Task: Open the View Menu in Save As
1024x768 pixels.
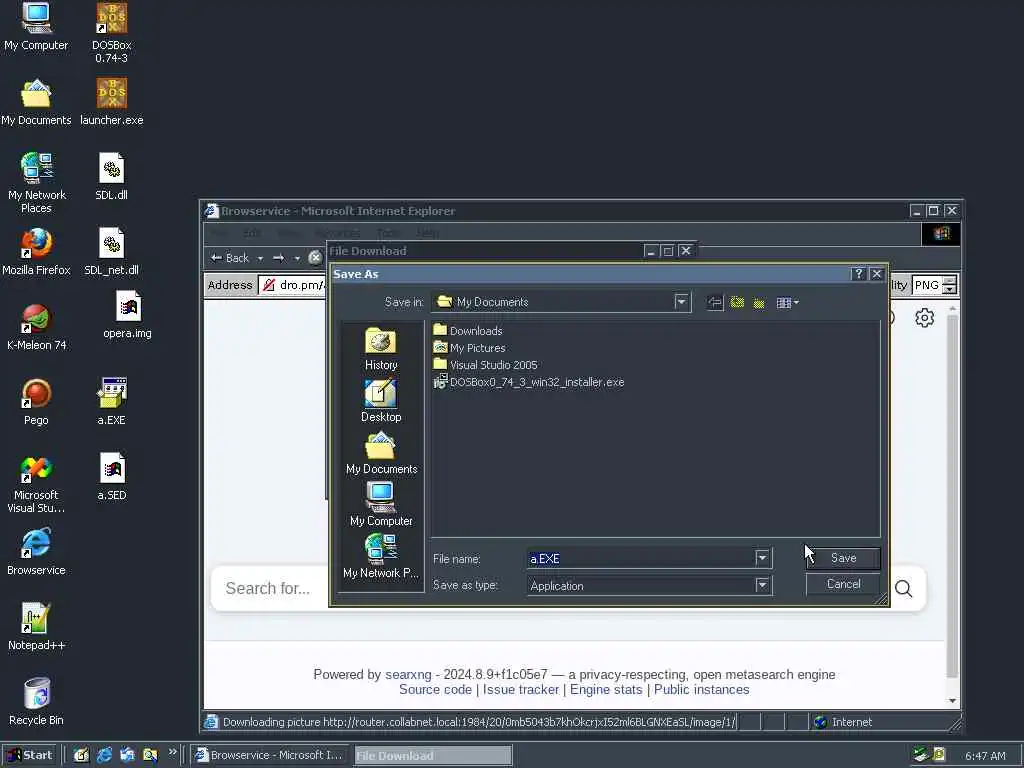Action: click(x=787, y=302)
